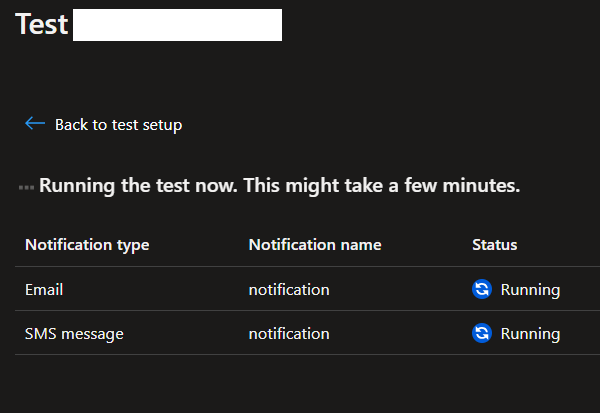
Task: Click the sync icon in Email row
Action: [x=482, y=290]
